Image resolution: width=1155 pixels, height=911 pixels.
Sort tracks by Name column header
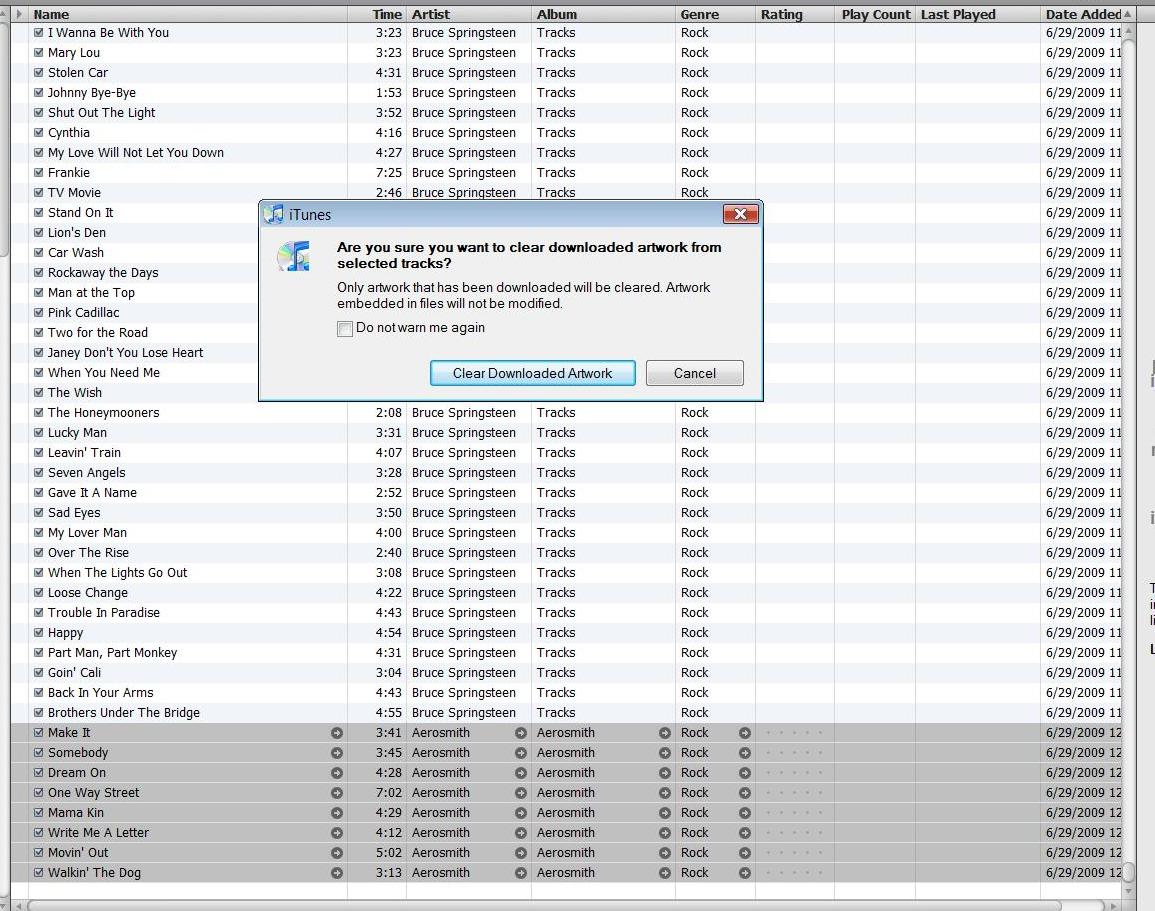(187, 14)
